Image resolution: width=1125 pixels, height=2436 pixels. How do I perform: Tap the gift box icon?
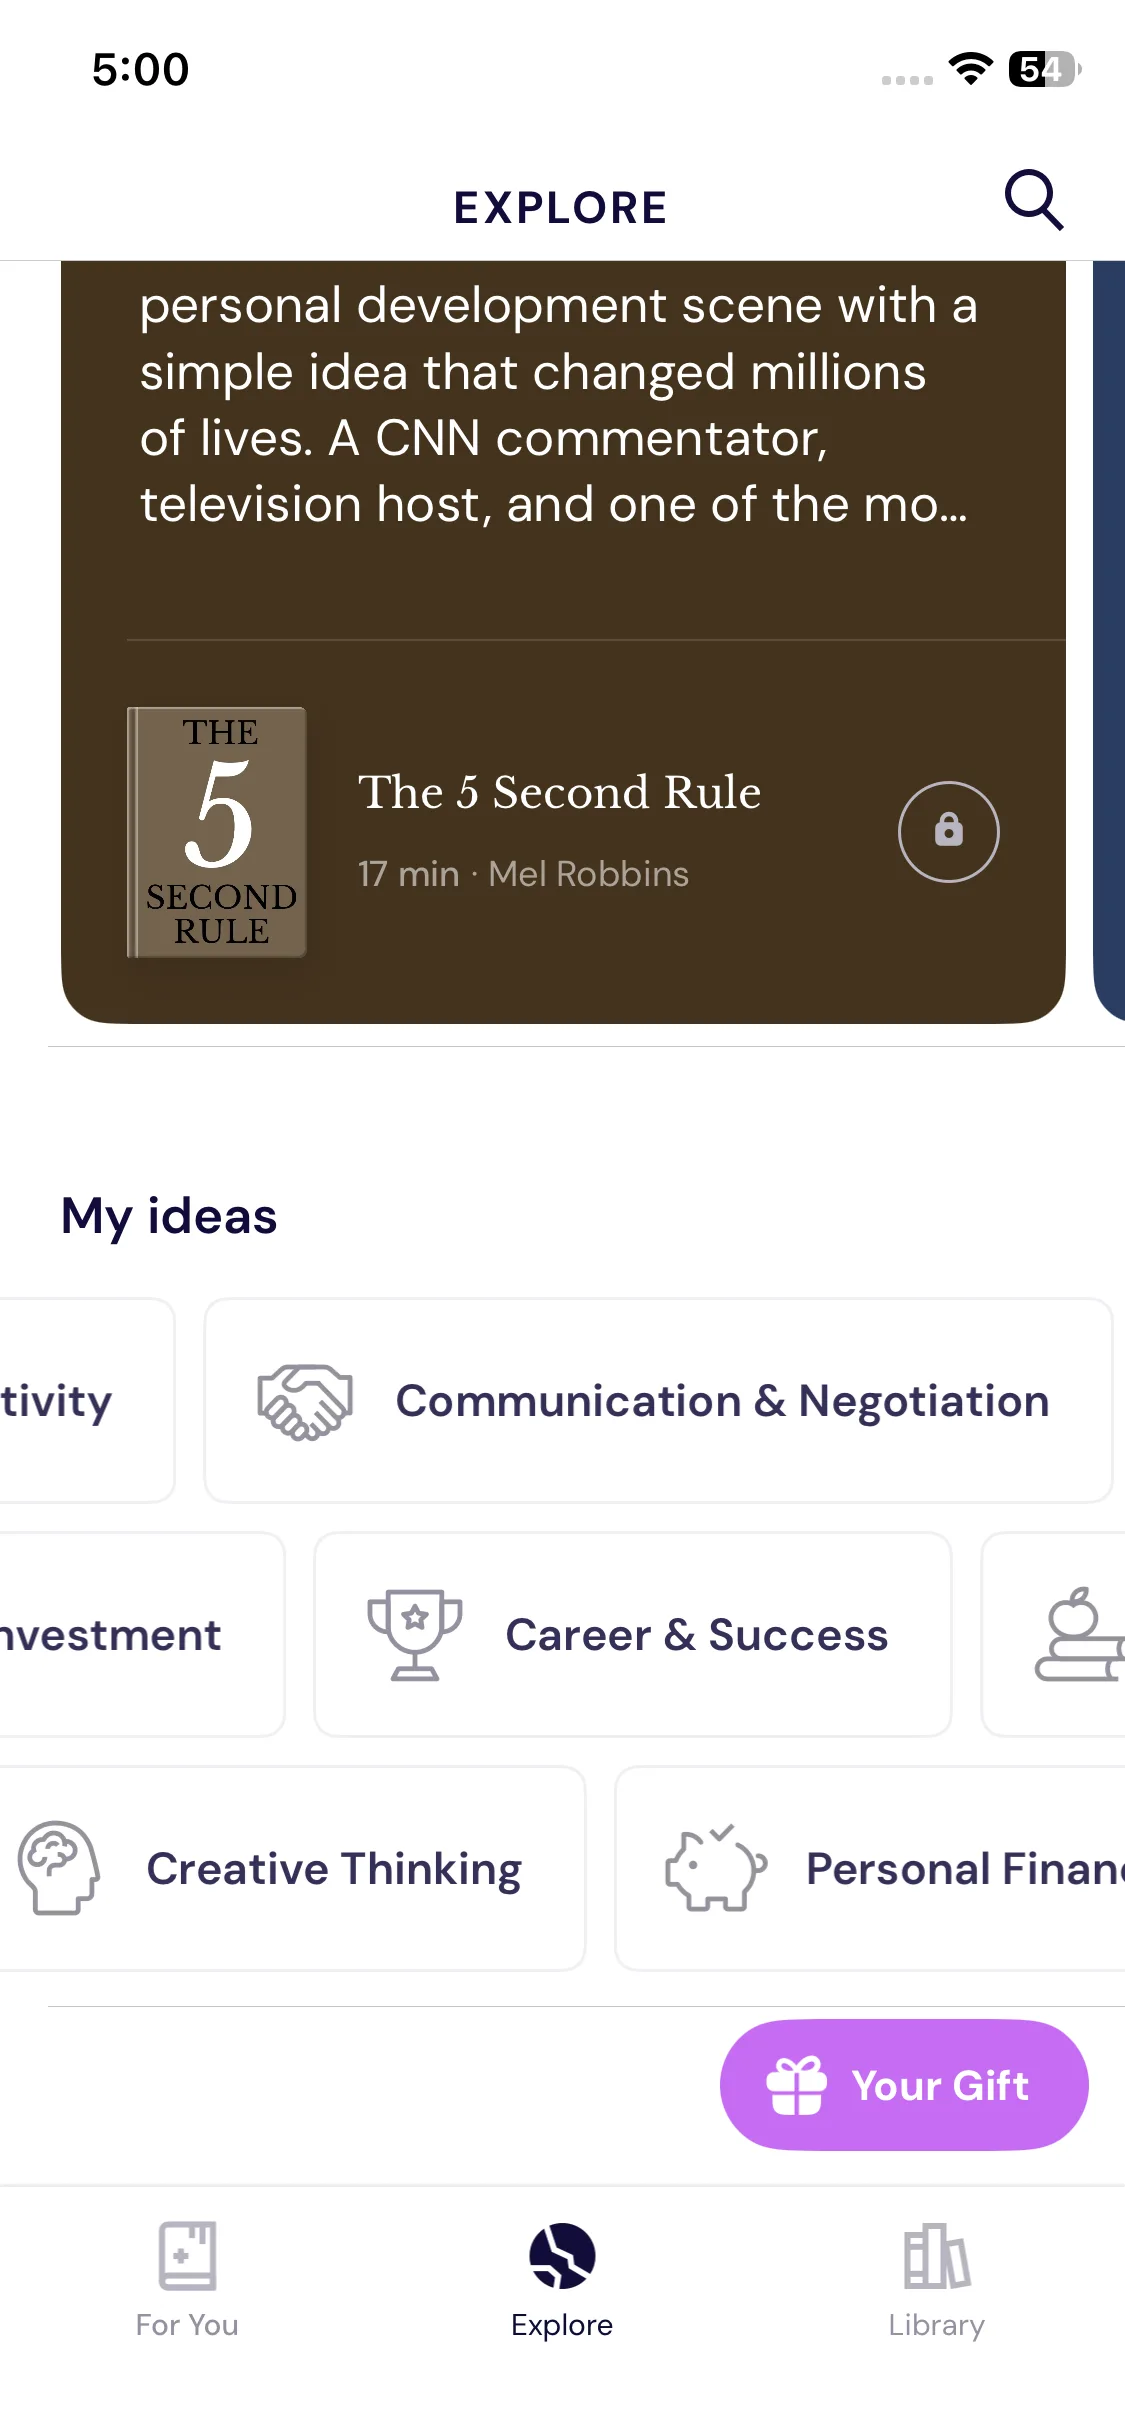pyautogui.click(x=796, y=2085)
